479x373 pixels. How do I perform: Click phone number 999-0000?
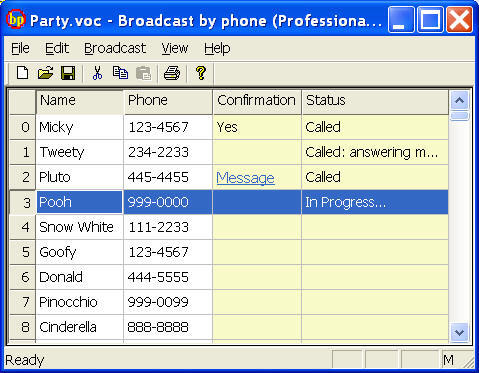click(158, 202)
